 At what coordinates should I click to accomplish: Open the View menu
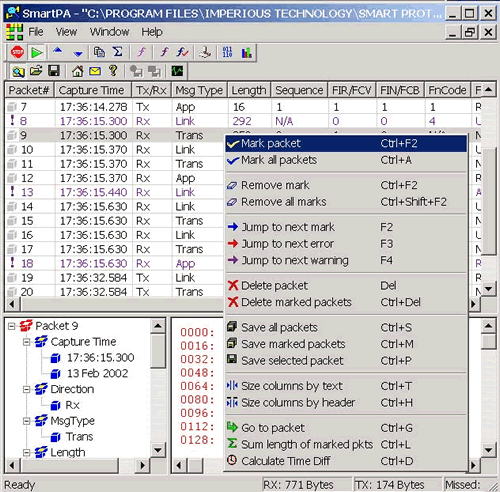pos(66,32)
